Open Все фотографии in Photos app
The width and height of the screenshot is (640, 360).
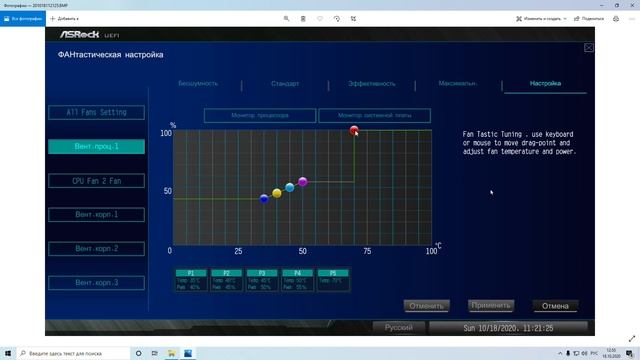click(x=23, y=19)
